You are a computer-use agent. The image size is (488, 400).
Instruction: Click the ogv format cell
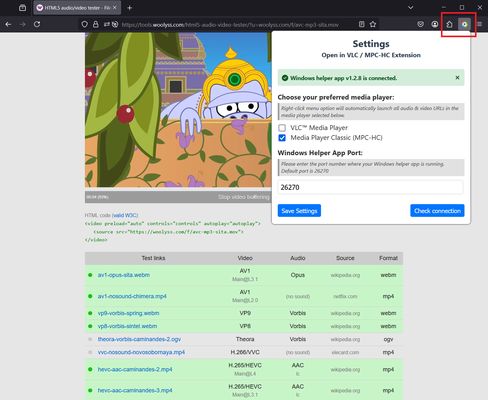[388, 339]
